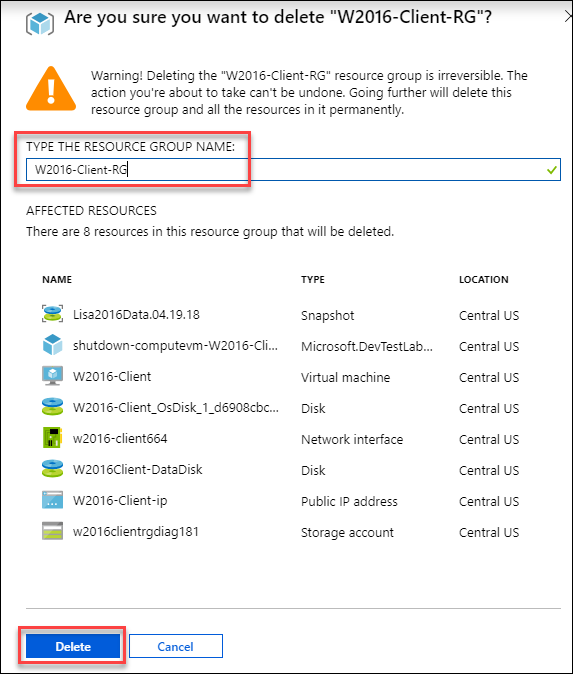Click the W2016Client-DataDisk disk icon
Viewport: 573px width, 674px height.
52,469
